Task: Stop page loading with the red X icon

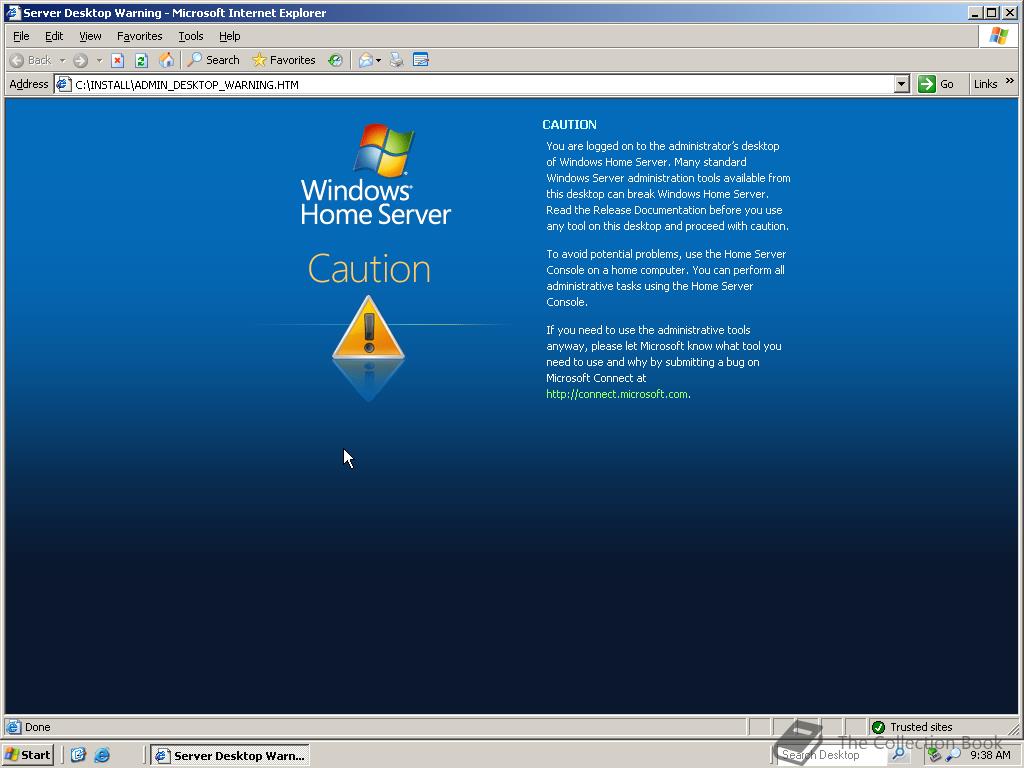Action: click(118, 60)
